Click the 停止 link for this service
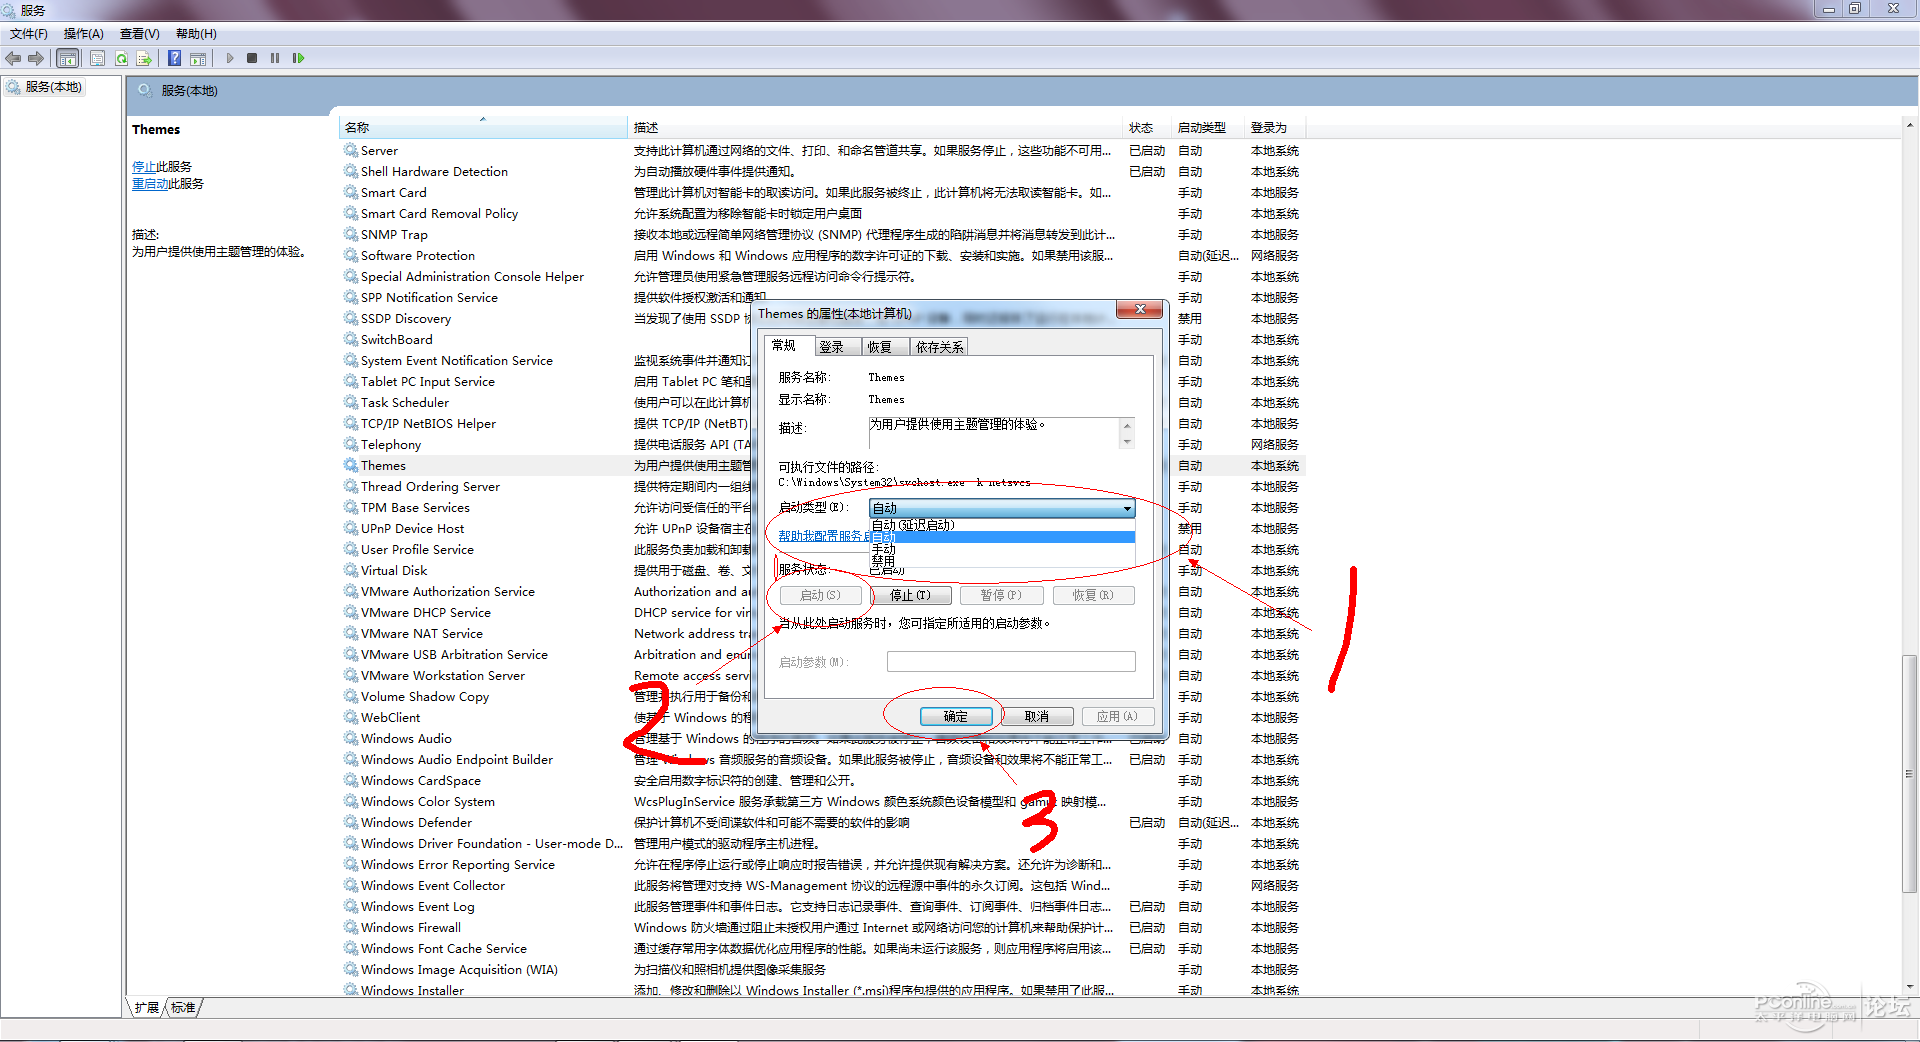 click(x=144, y=166)
